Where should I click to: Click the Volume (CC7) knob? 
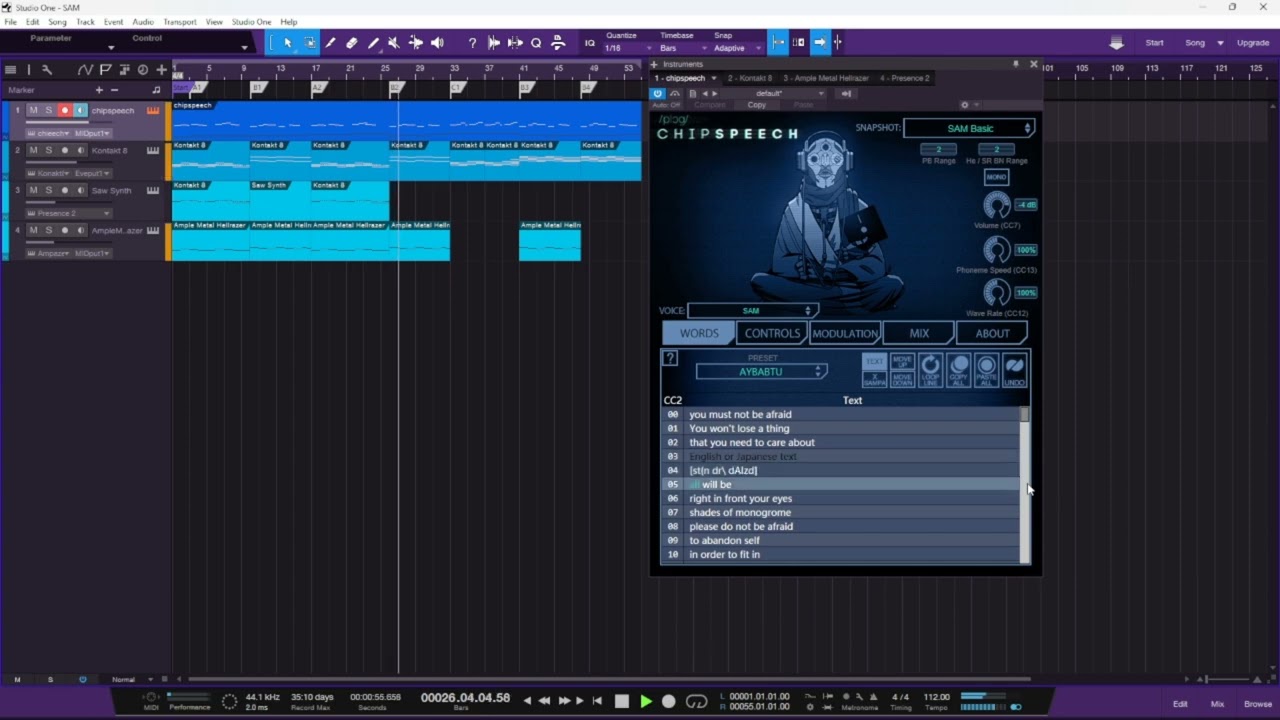(x=996, y=205)
